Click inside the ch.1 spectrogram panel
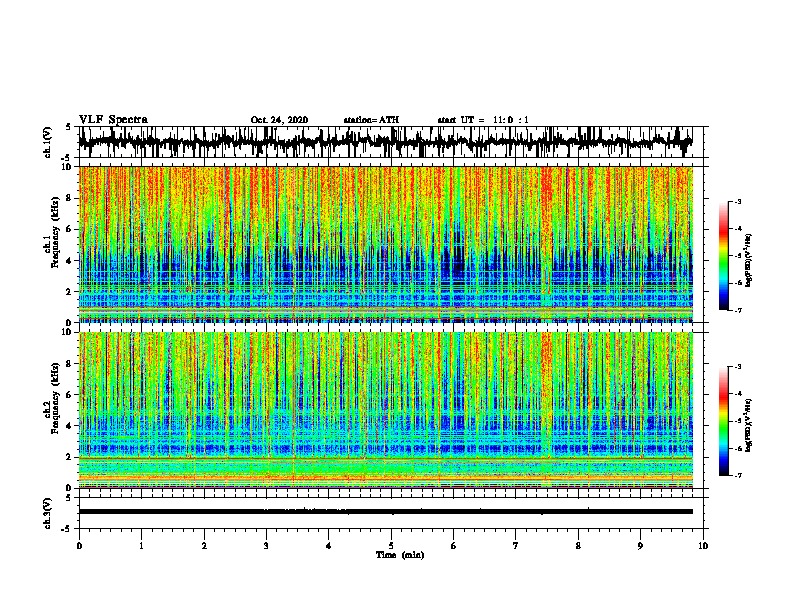Viewport: 792px width, 612px height. [385, 244]
